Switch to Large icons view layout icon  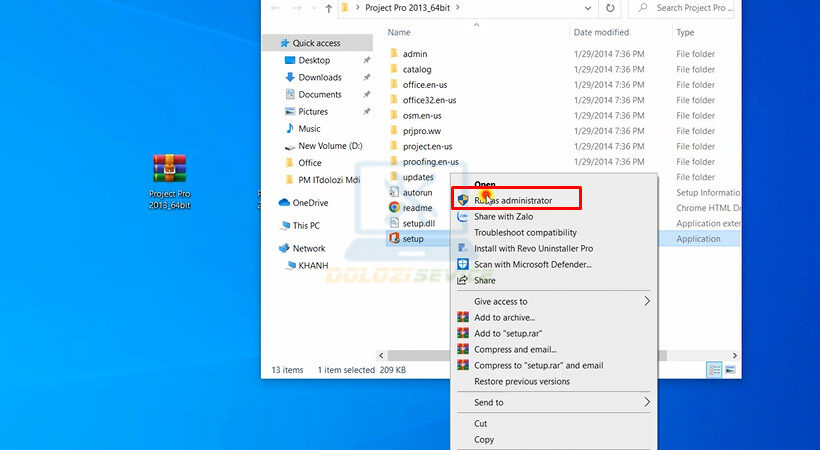click(x=730, y=370)
